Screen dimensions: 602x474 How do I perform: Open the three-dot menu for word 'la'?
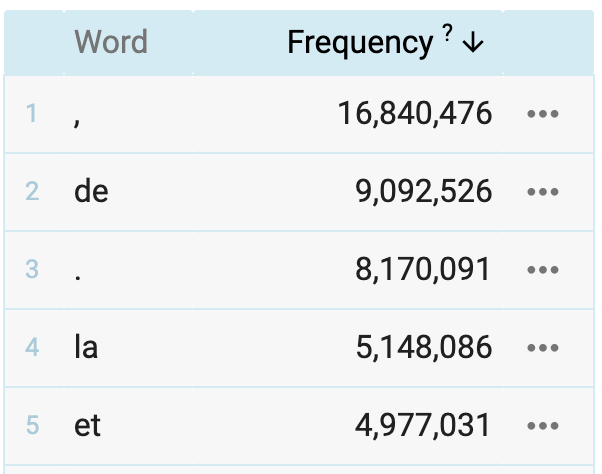tap(542, 348)
